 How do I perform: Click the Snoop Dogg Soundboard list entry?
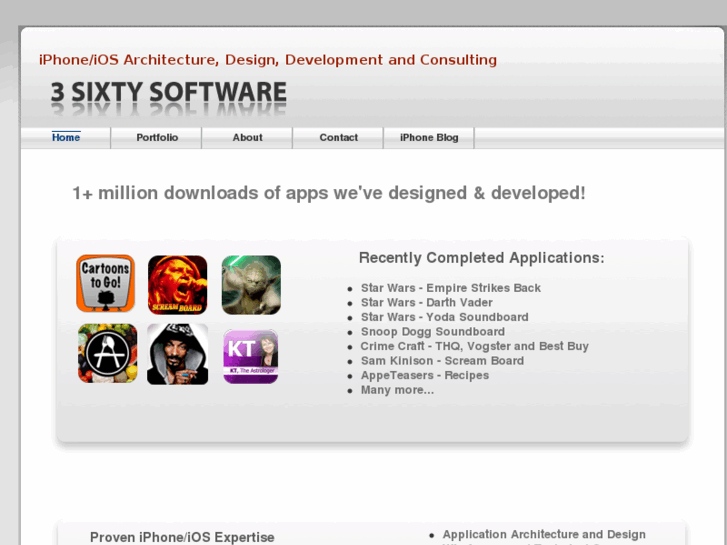pyautogui.click(x=432, y=332)
